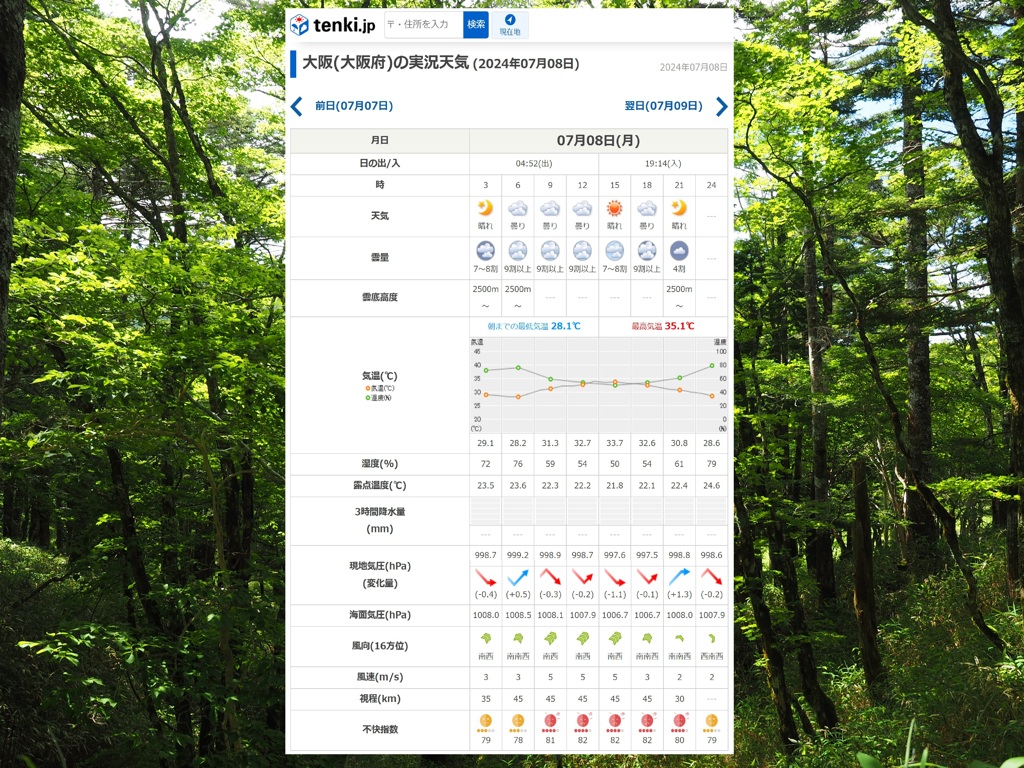The height and width of the screenshot is (768, 1024).
Task: Click the 現在地 current location icon
Action: [x=510, y=25]
